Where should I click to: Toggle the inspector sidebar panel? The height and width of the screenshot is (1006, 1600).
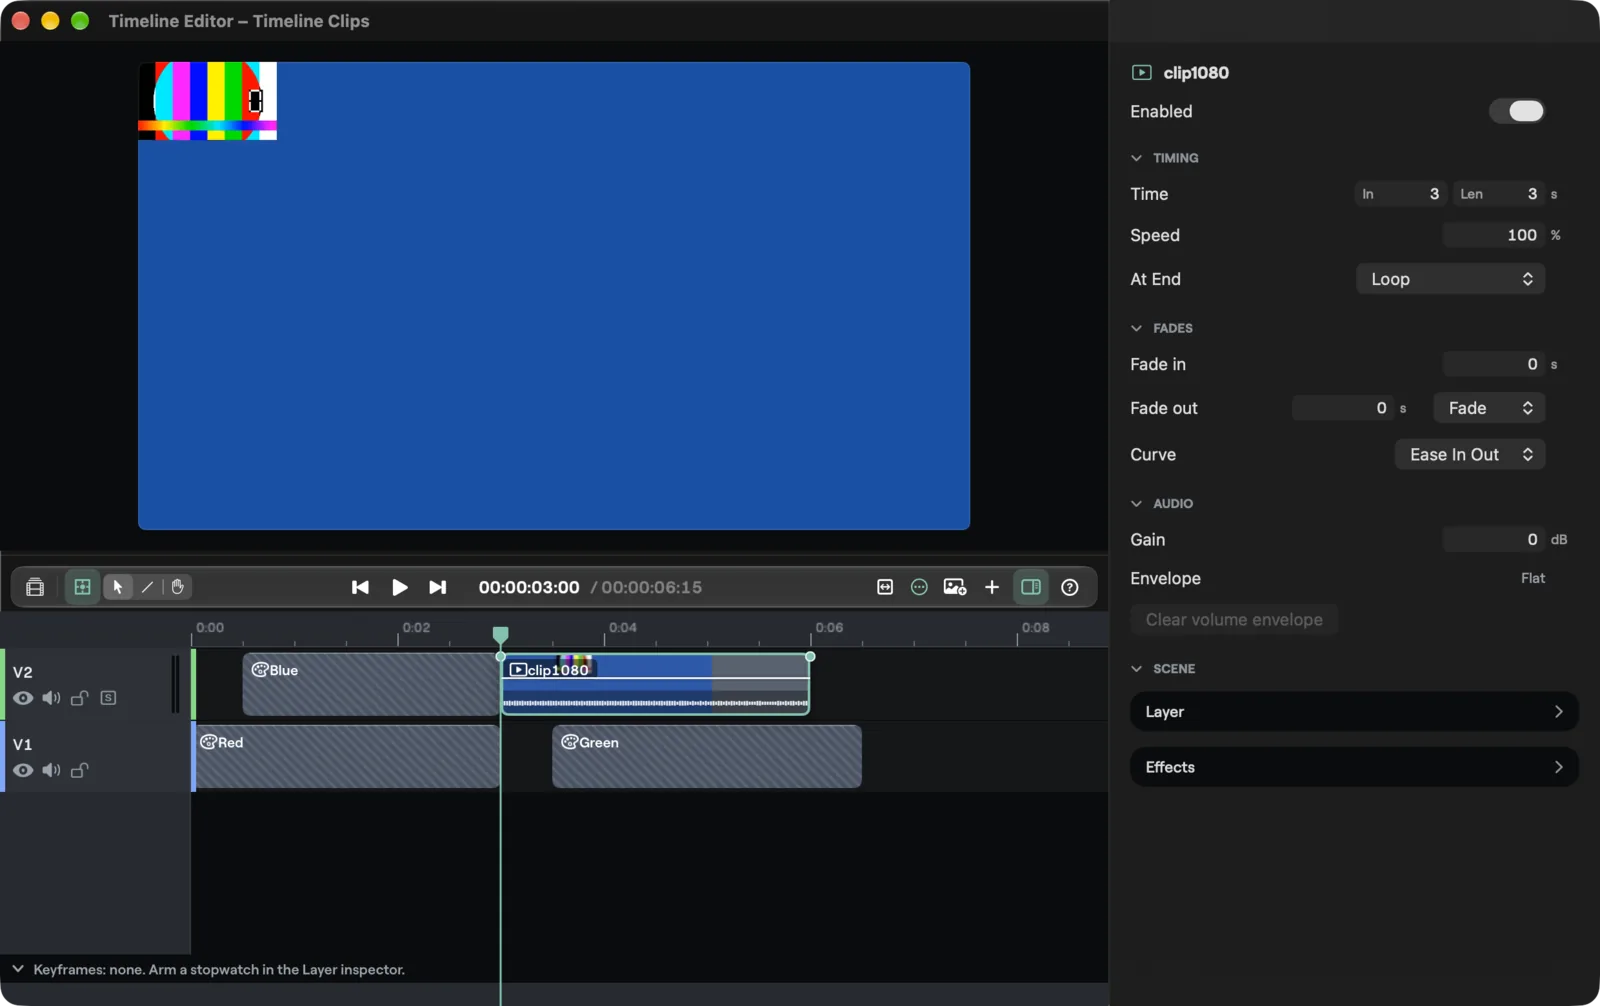(1031, 587)
